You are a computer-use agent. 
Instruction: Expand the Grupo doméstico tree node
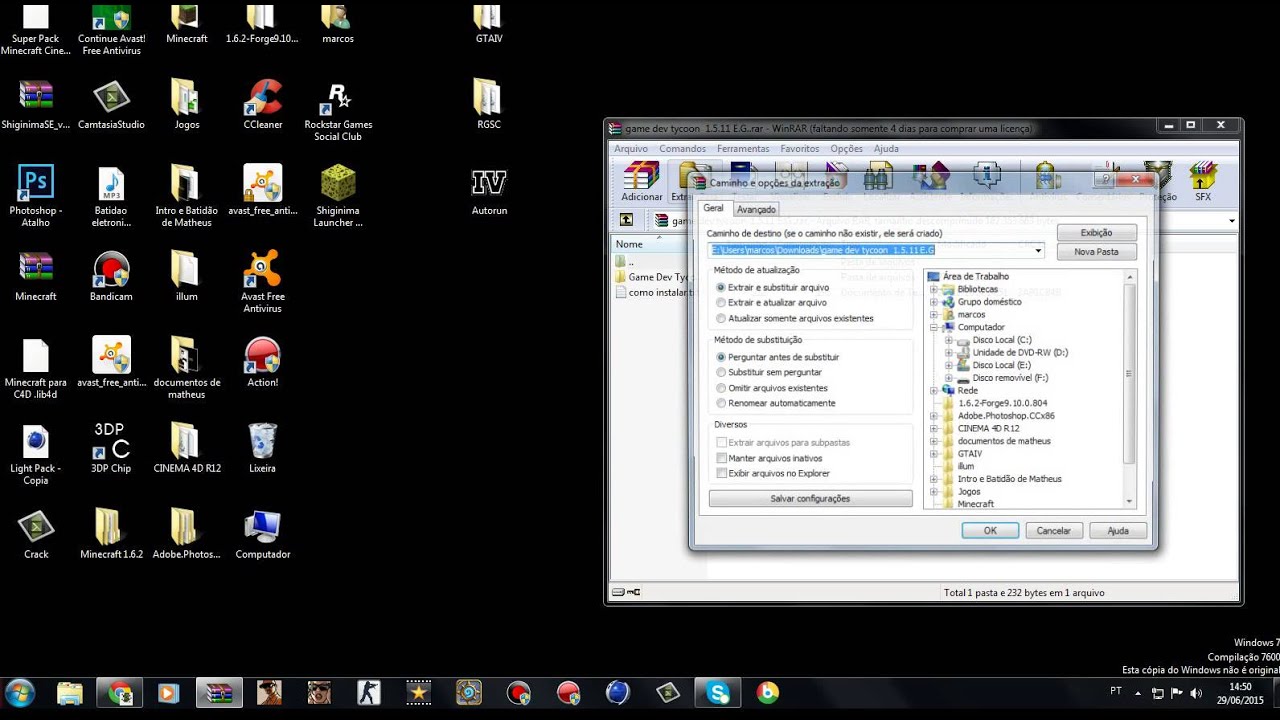click(x=934, y=302)
